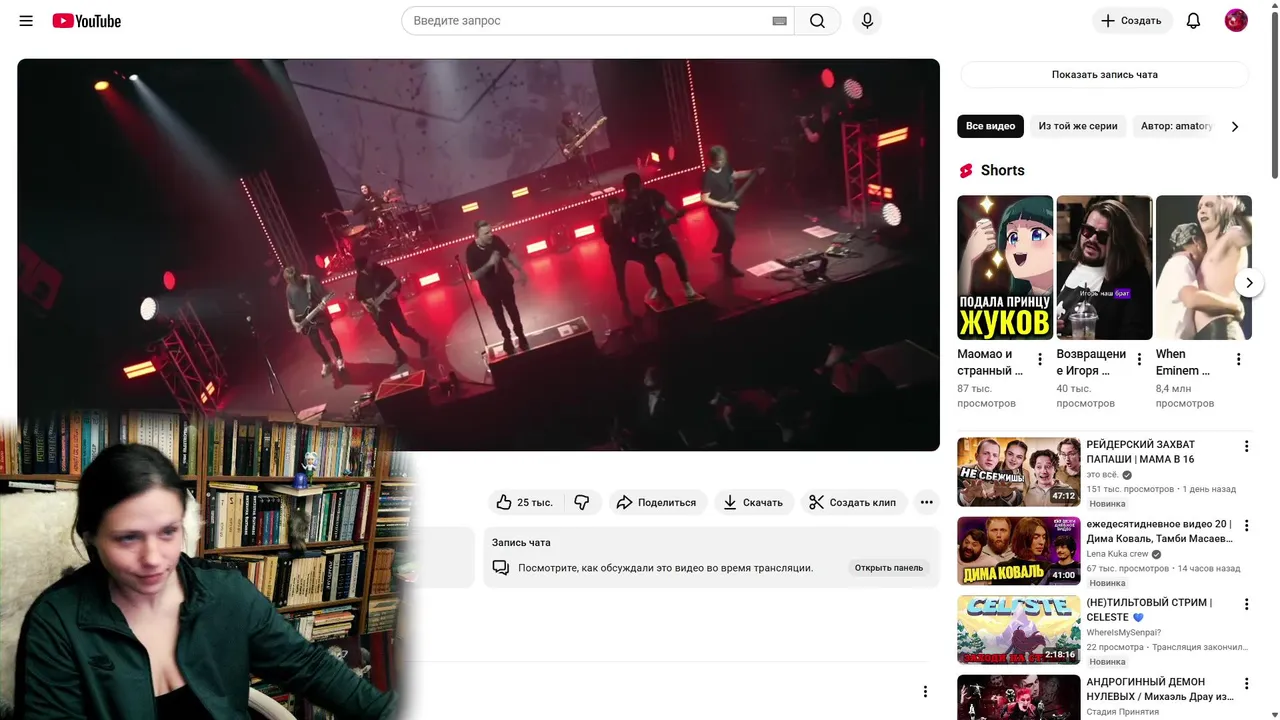Click Создать клип scissors button
This screenshot has width=1280, height=720.
click(x=853, y=502)
